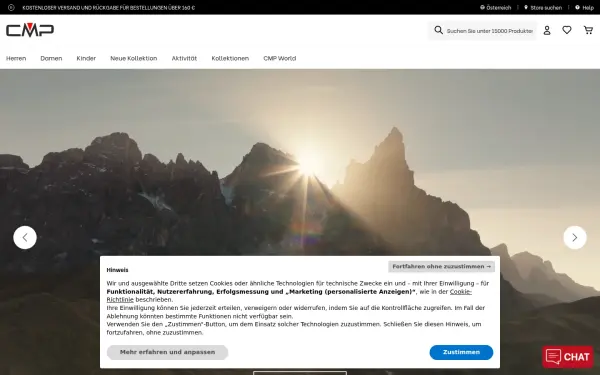Open the shopping cart icon
Viewport: 600px width, 375px height.
[x=588, y=30]
